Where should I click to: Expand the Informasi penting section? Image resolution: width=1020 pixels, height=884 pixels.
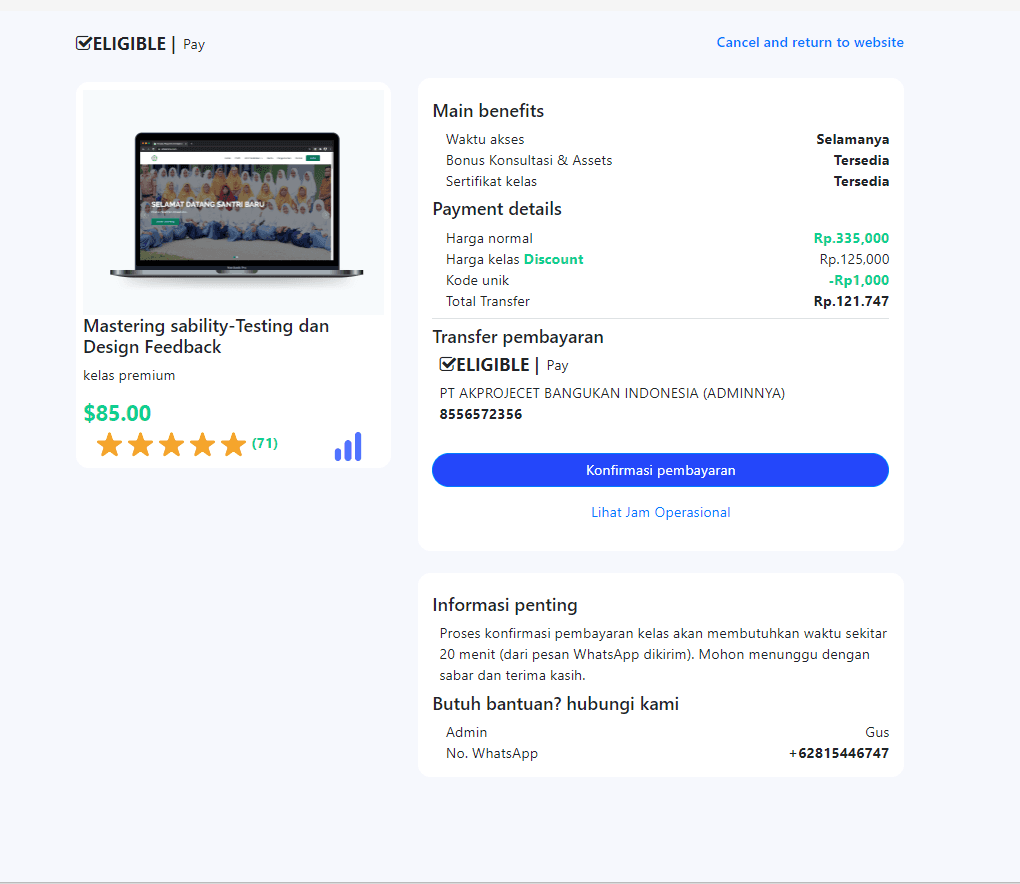point(504,604)
